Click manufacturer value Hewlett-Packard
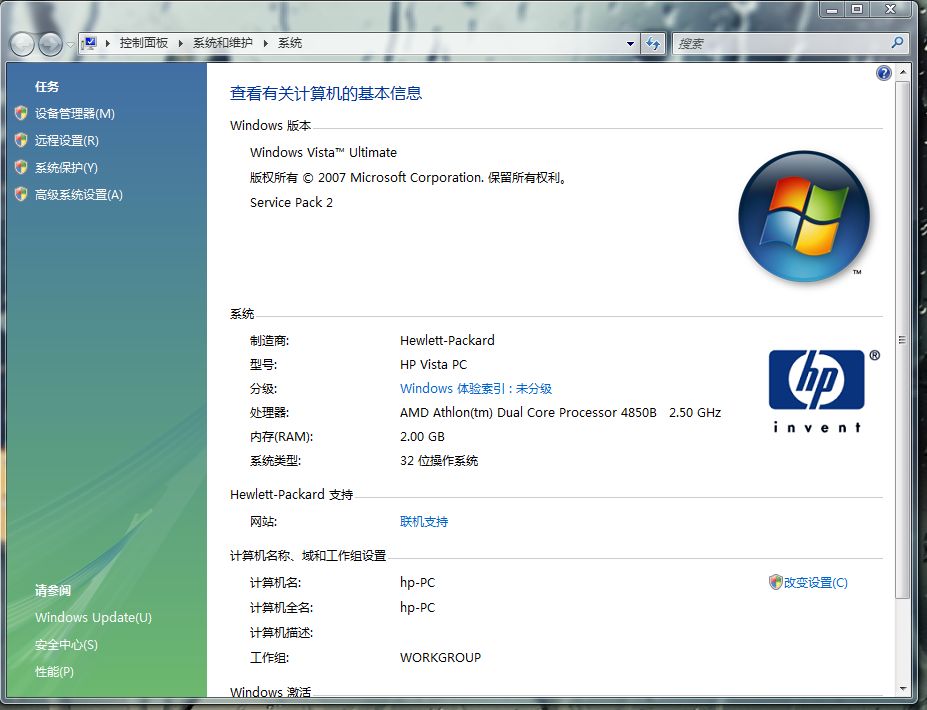Screen dimensions: 927x710 pos(447,341)
